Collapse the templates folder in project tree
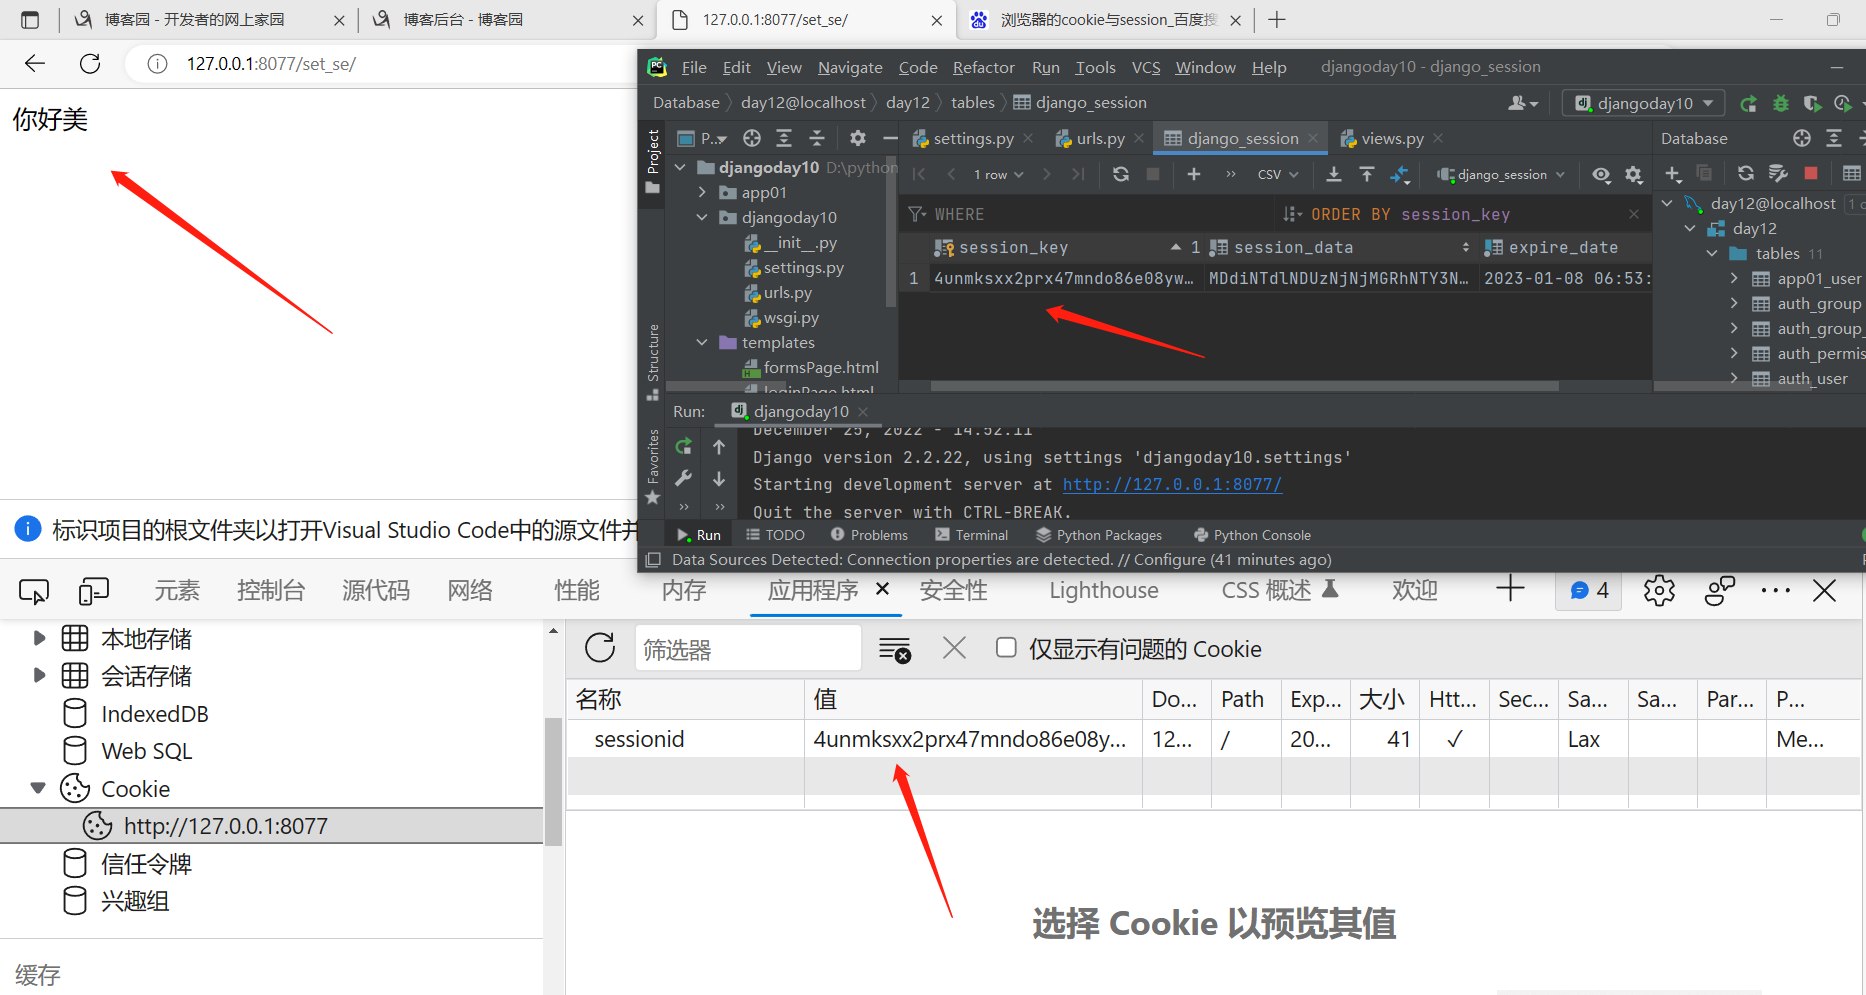This screenshot has height=995, width=1866. click(702, 342)
